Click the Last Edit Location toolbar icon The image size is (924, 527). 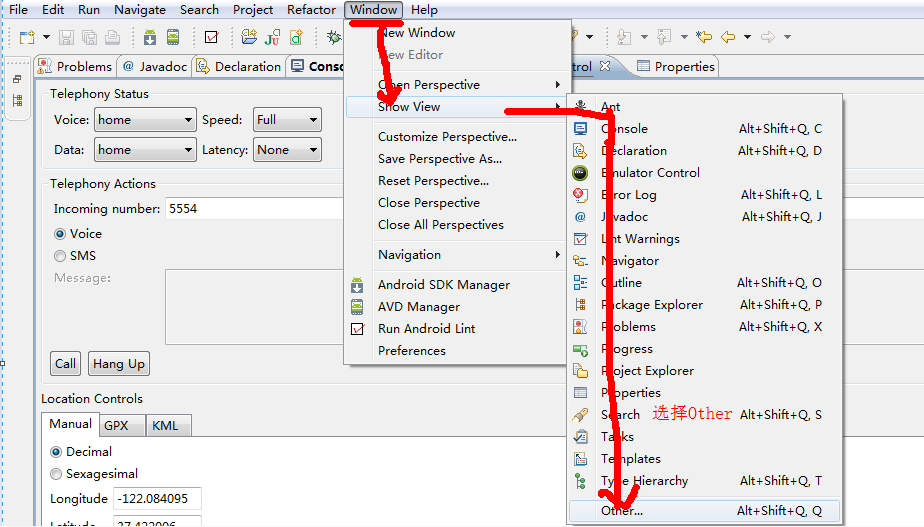(704, 37)
